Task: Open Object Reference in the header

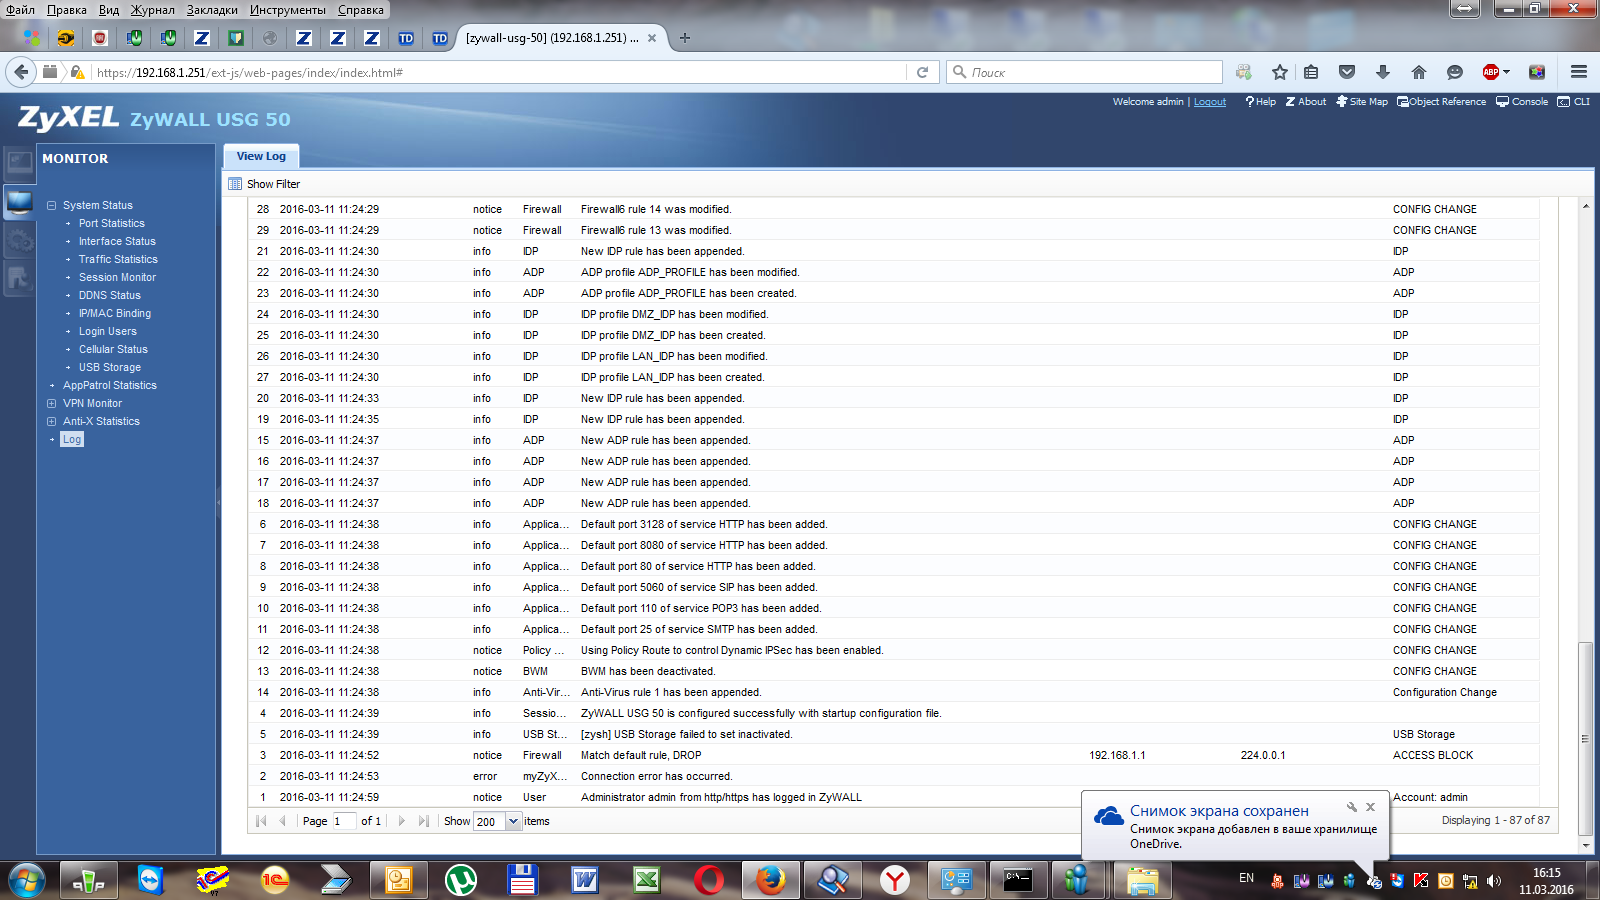Action: (x=1441, y=102)
